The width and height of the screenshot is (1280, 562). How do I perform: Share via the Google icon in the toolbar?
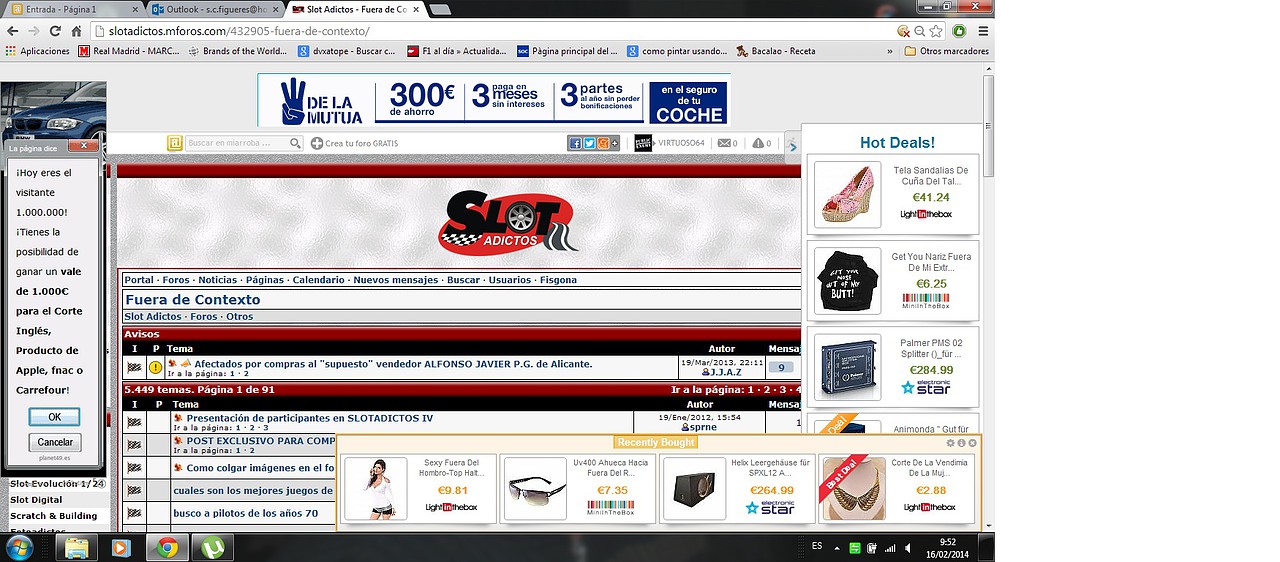tap(602, 143)
